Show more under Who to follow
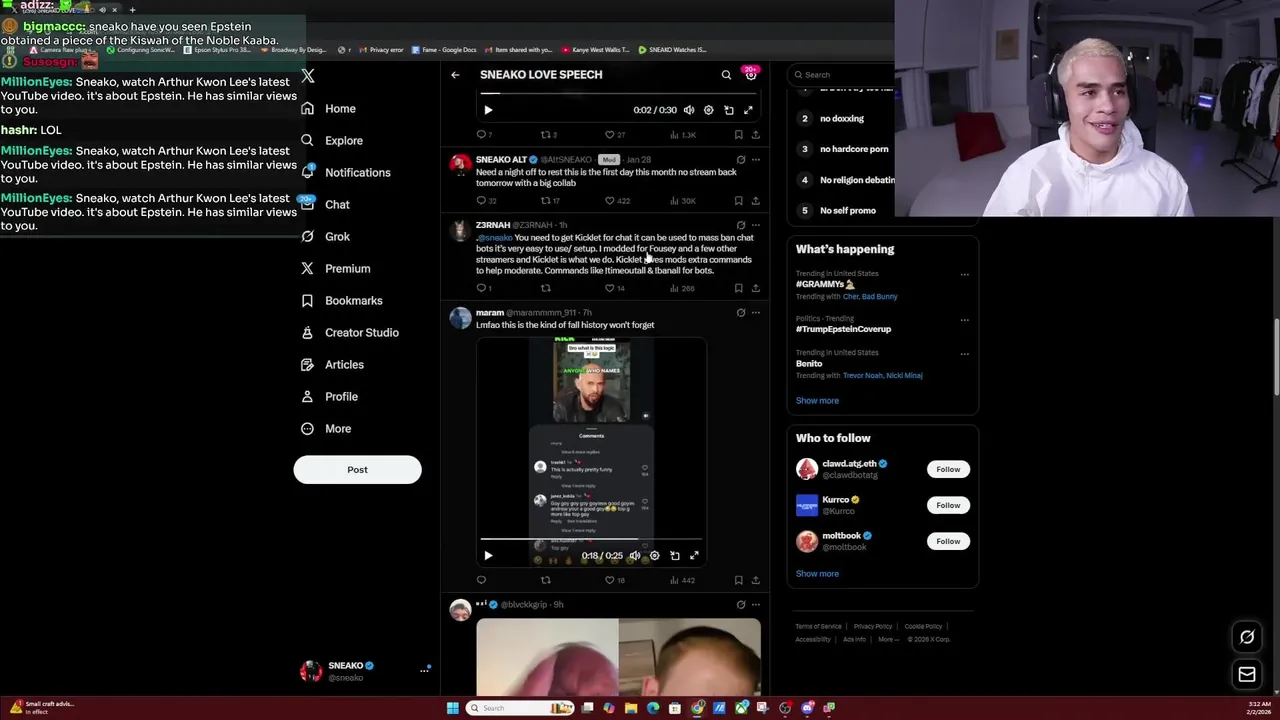Viewport: 1280px width, 720px height. click(817, 574)
